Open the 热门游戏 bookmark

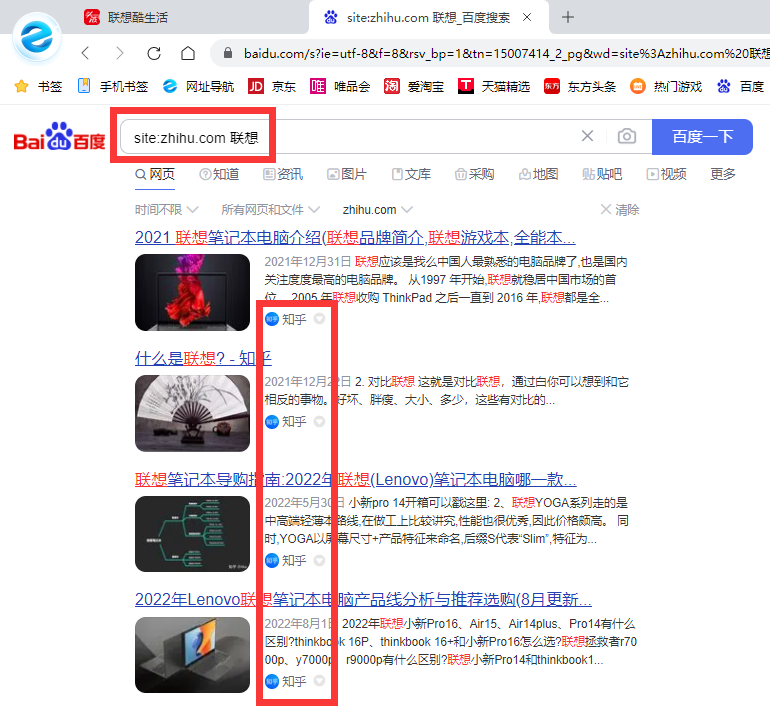click(x=666, y=87)
